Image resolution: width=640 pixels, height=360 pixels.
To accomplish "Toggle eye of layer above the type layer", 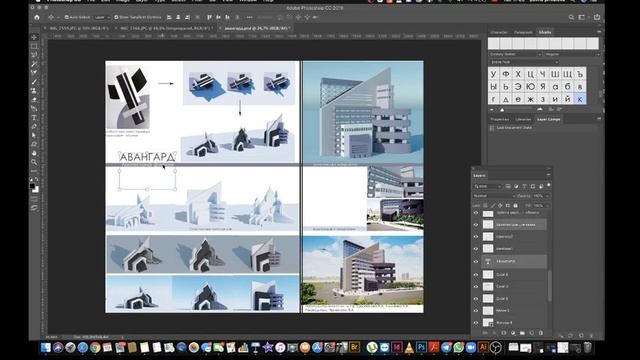I will 476,249.
